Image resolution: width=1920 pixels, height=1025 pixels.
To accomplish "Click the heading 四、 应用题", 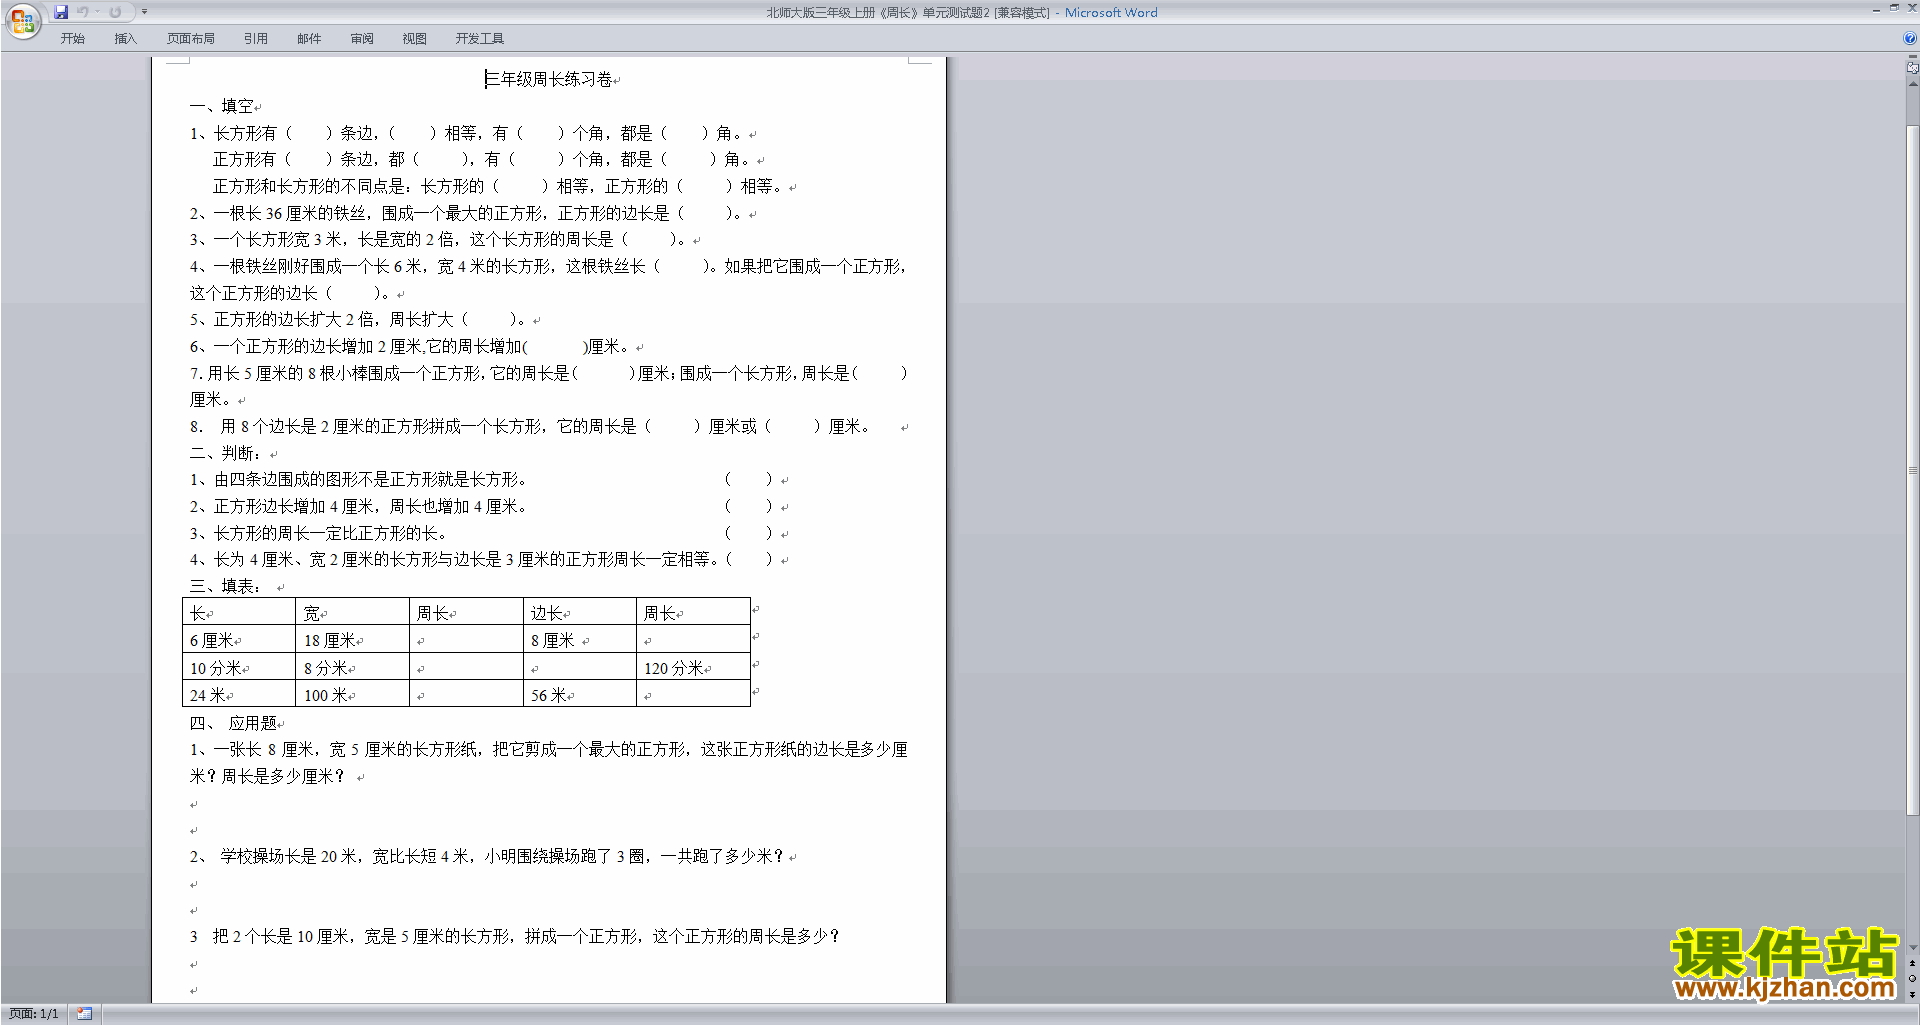I will 233,723.
